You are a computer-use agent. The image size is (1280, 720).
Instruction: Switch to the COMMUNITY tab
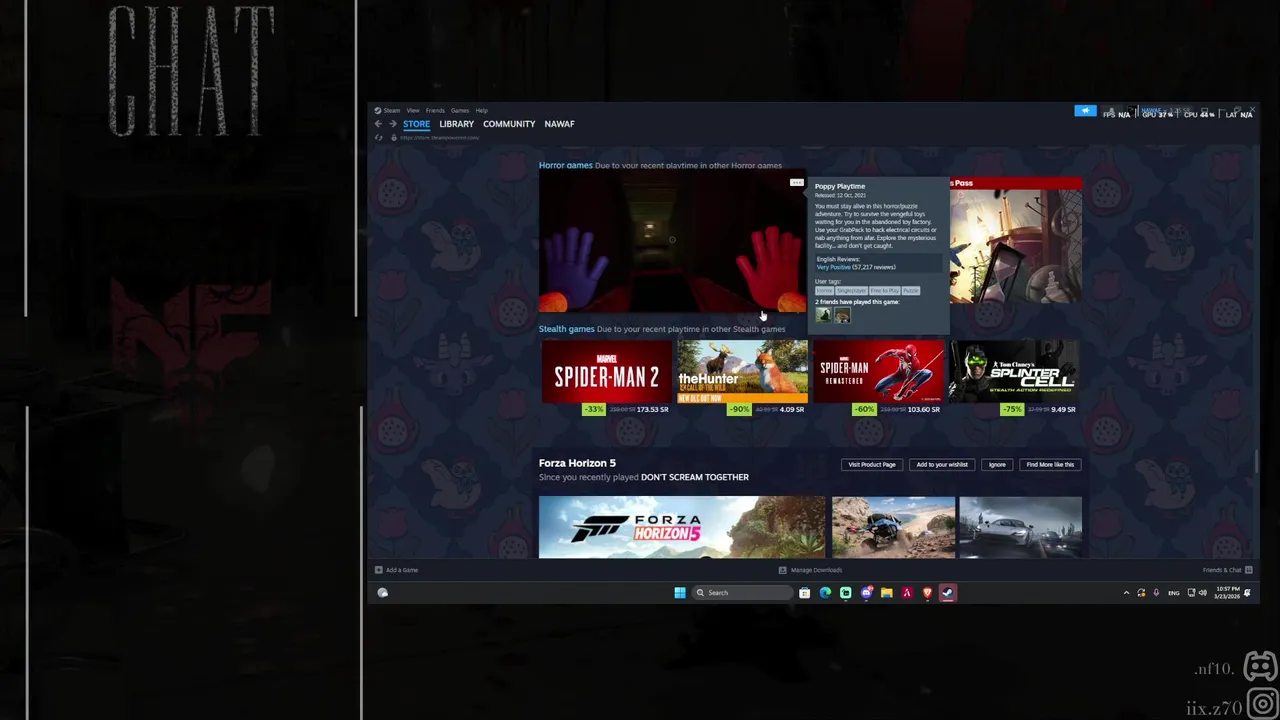click(x=509, y=124)
